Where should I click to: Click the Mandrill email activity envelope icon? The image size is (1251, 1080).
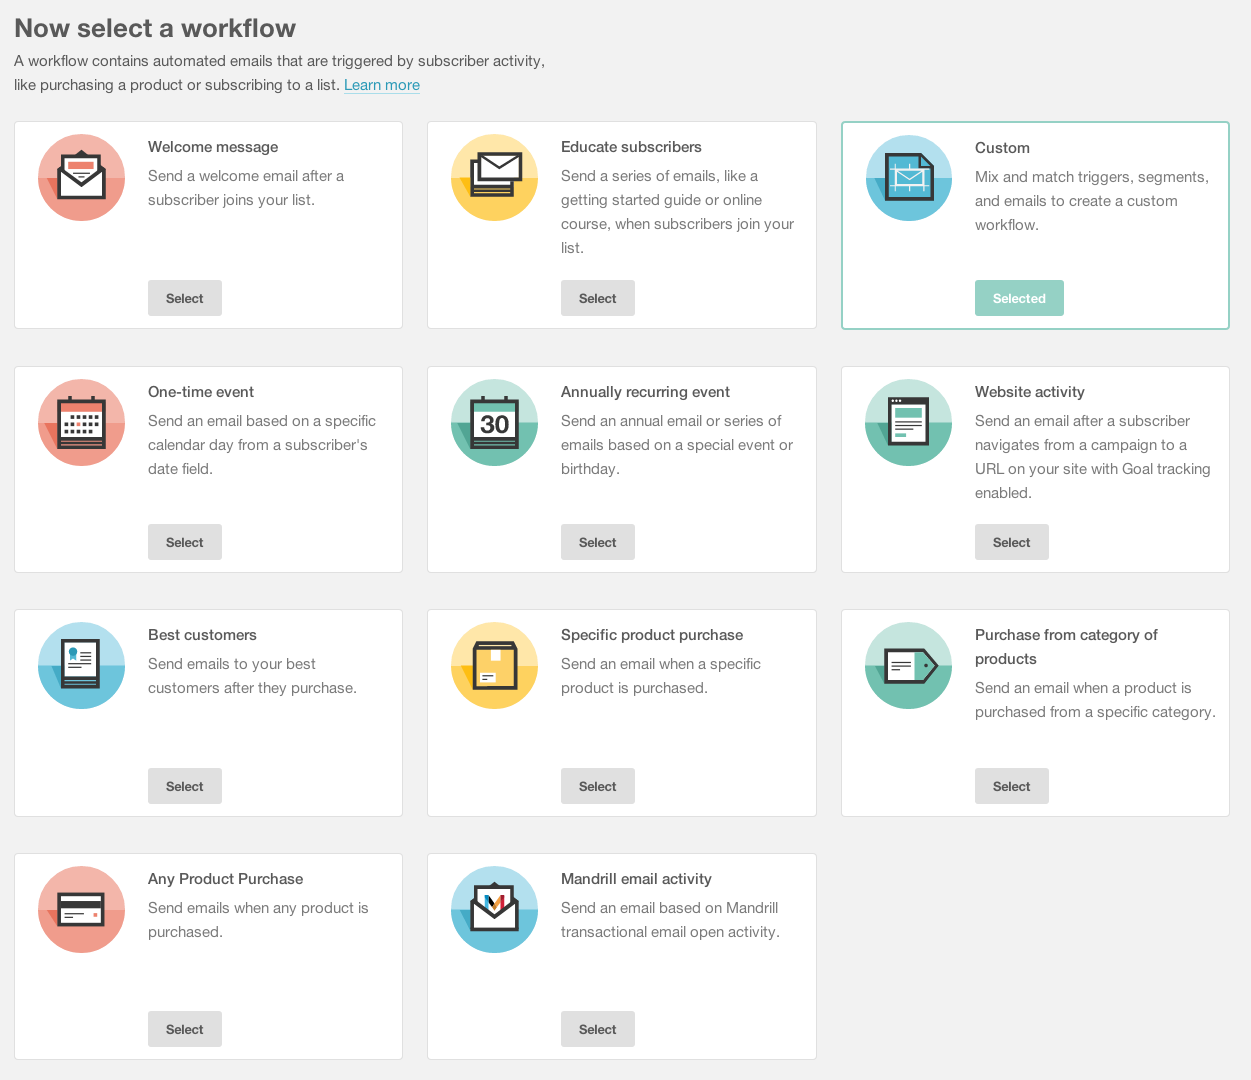coord(495,910)
